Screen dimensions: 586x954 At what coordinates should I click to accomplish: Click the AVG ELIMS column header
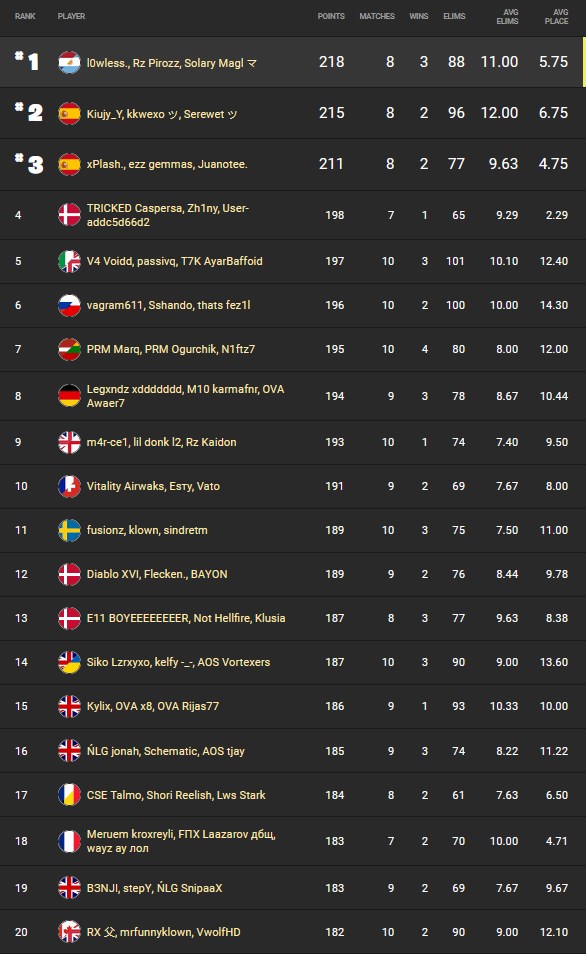click(x=505, y=16)
